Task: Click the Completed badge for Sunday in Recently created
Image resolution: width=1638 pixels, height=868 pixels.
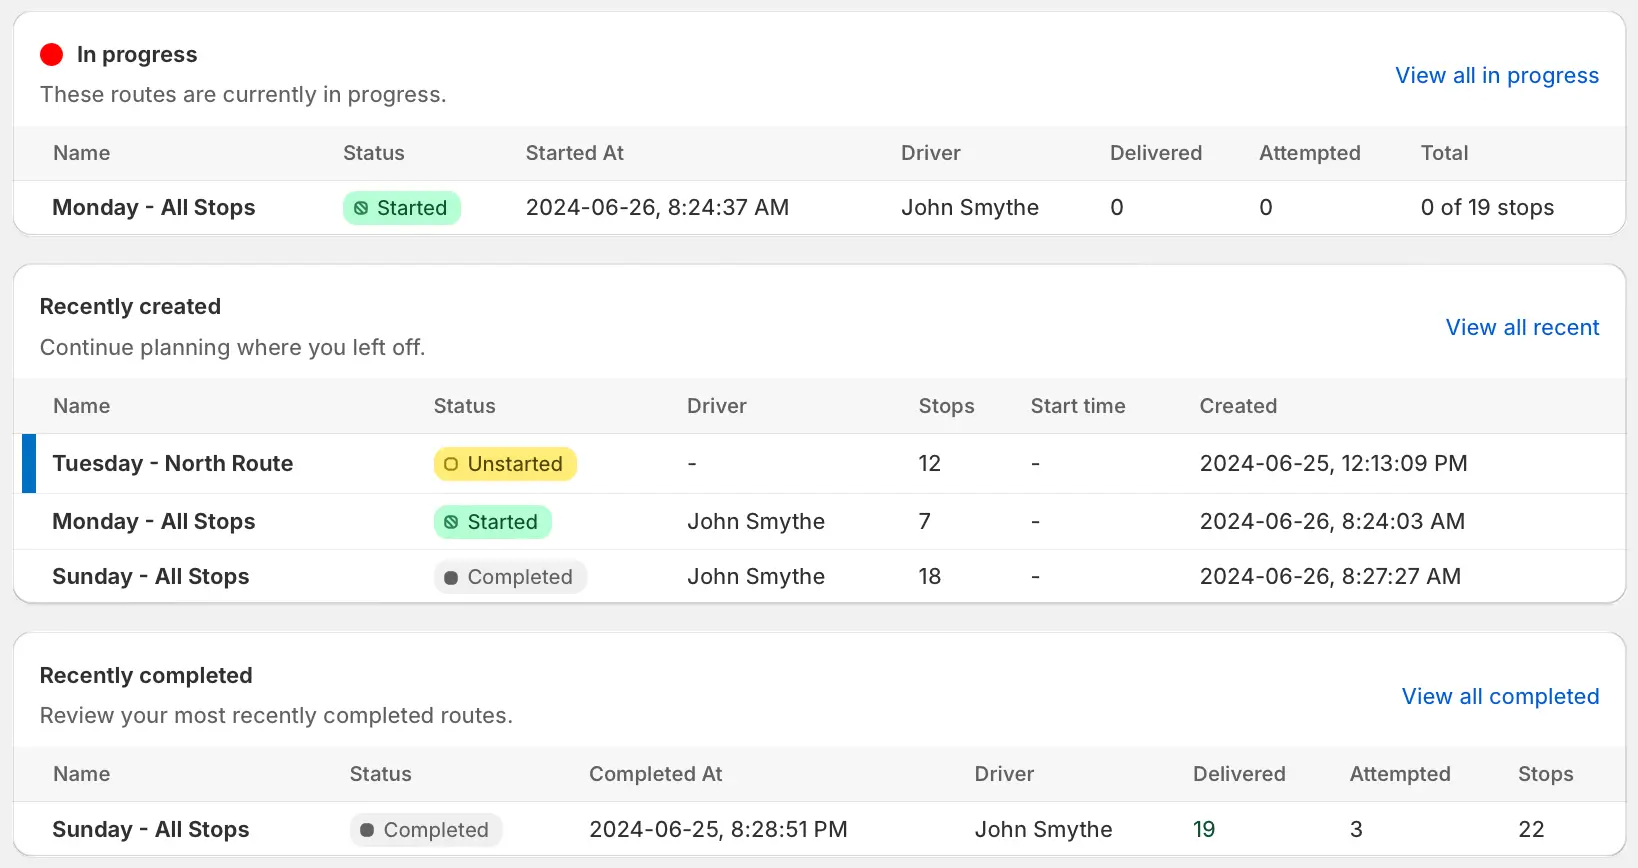Action: coord(510,577)
